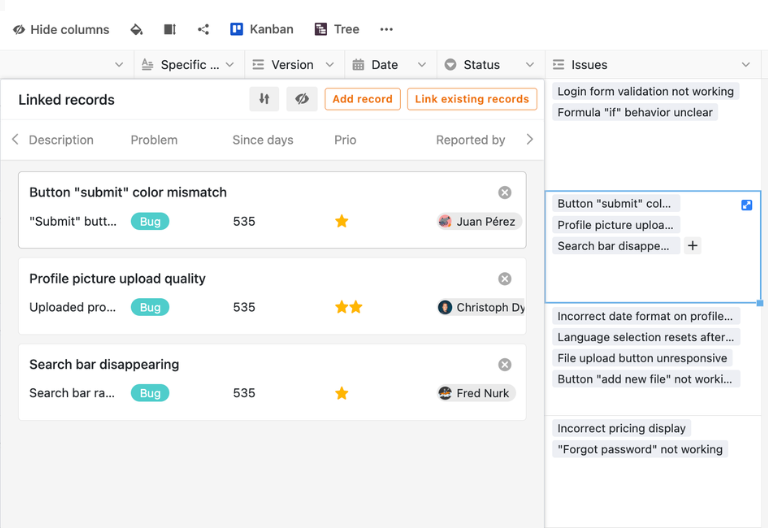Open Profile picture upload quality card title
The height and width of the screenshot is (528, 768).
[x=118, y=279]
